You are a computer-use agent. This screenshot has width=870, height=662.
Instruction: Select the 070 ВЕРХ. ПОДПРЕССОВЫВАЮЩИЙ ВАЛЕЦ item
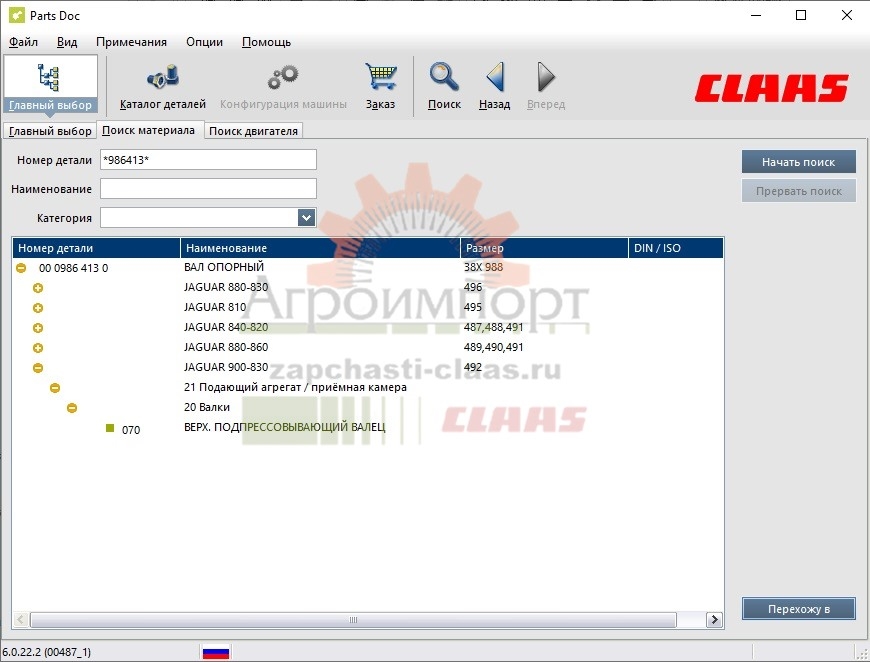[284, 428]
